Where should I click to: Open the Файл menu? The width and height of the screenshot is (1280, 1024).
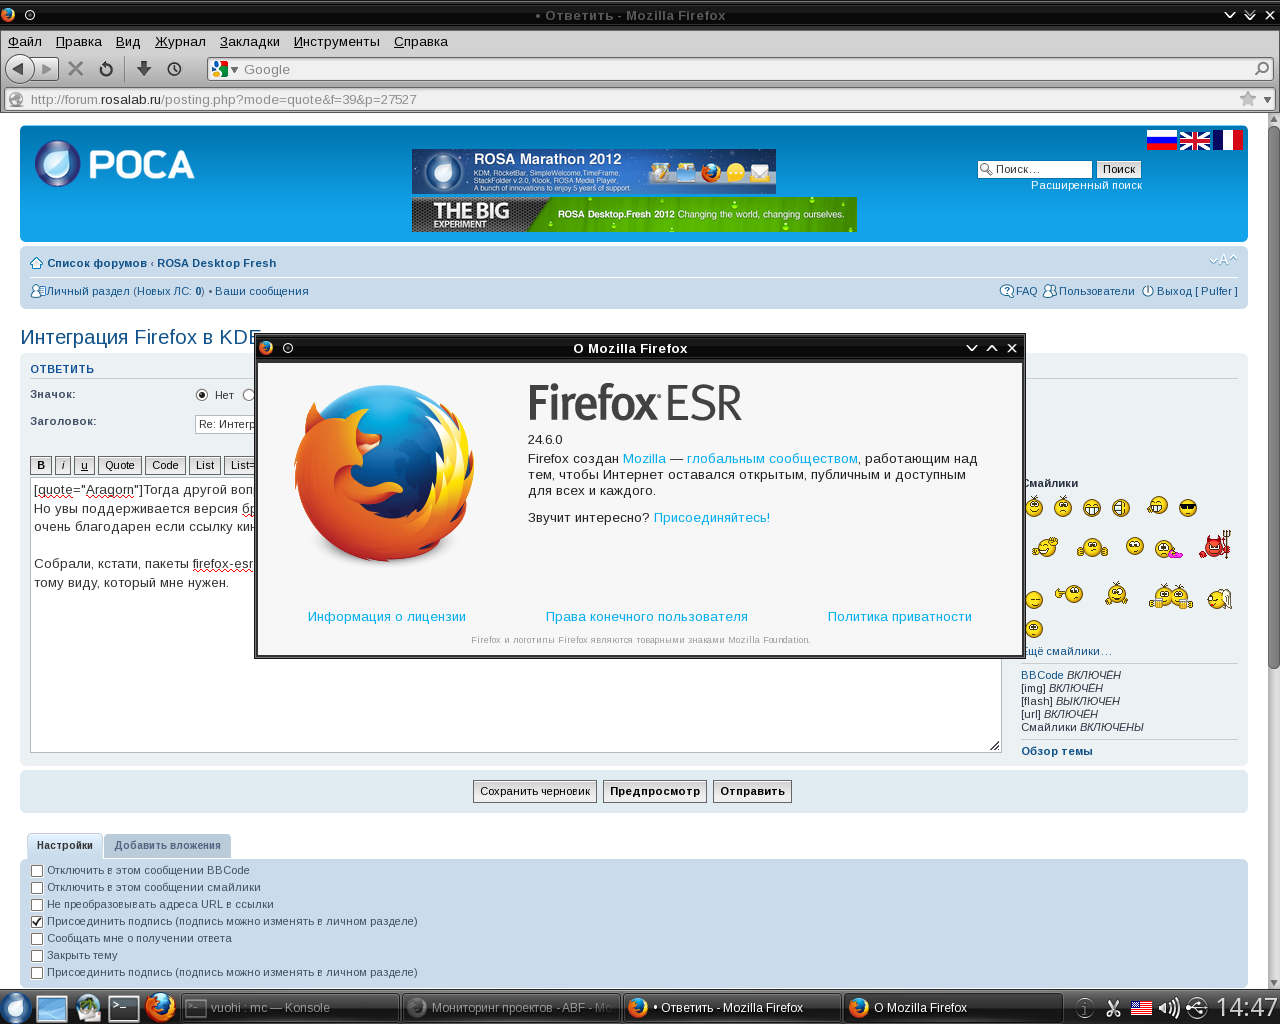coord(25,41)
